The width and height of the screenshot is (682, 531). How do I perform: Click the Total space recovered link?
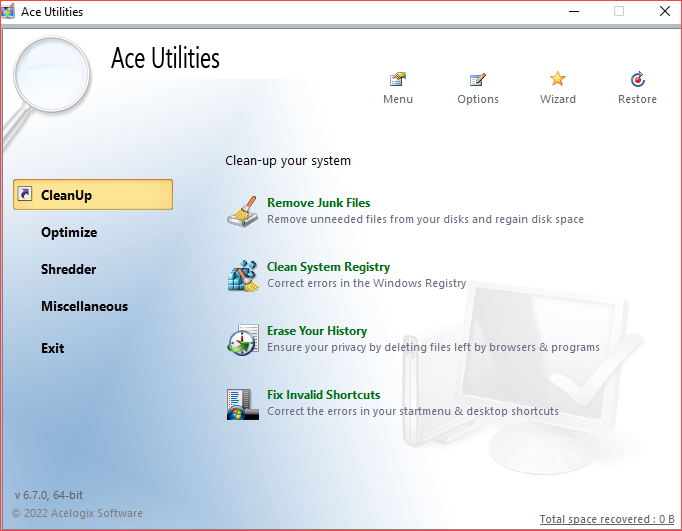pos(607,519)
